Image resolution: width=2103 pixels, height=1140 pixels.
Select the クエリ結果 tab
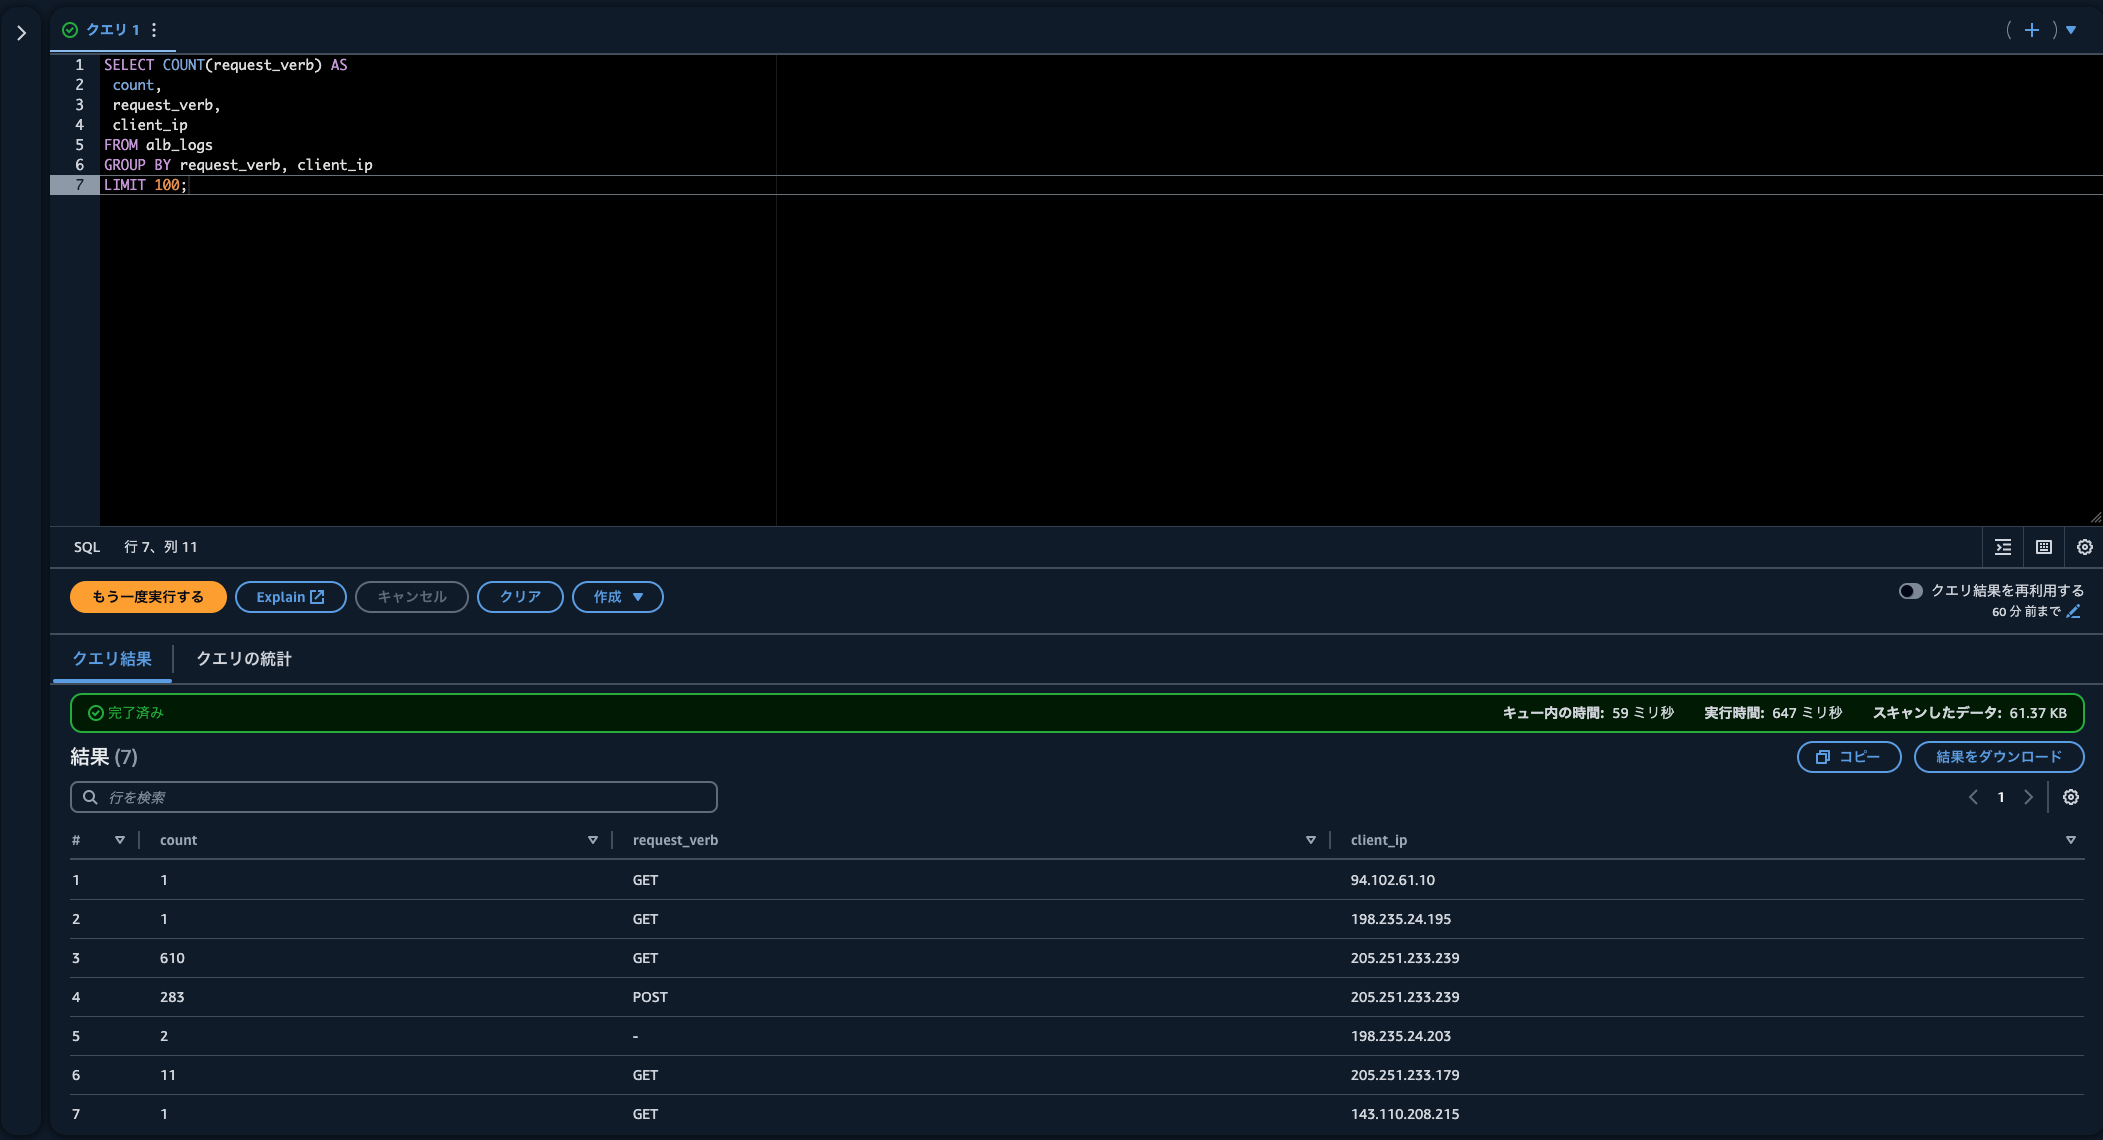pyautogui.click(x=112, y=659)
